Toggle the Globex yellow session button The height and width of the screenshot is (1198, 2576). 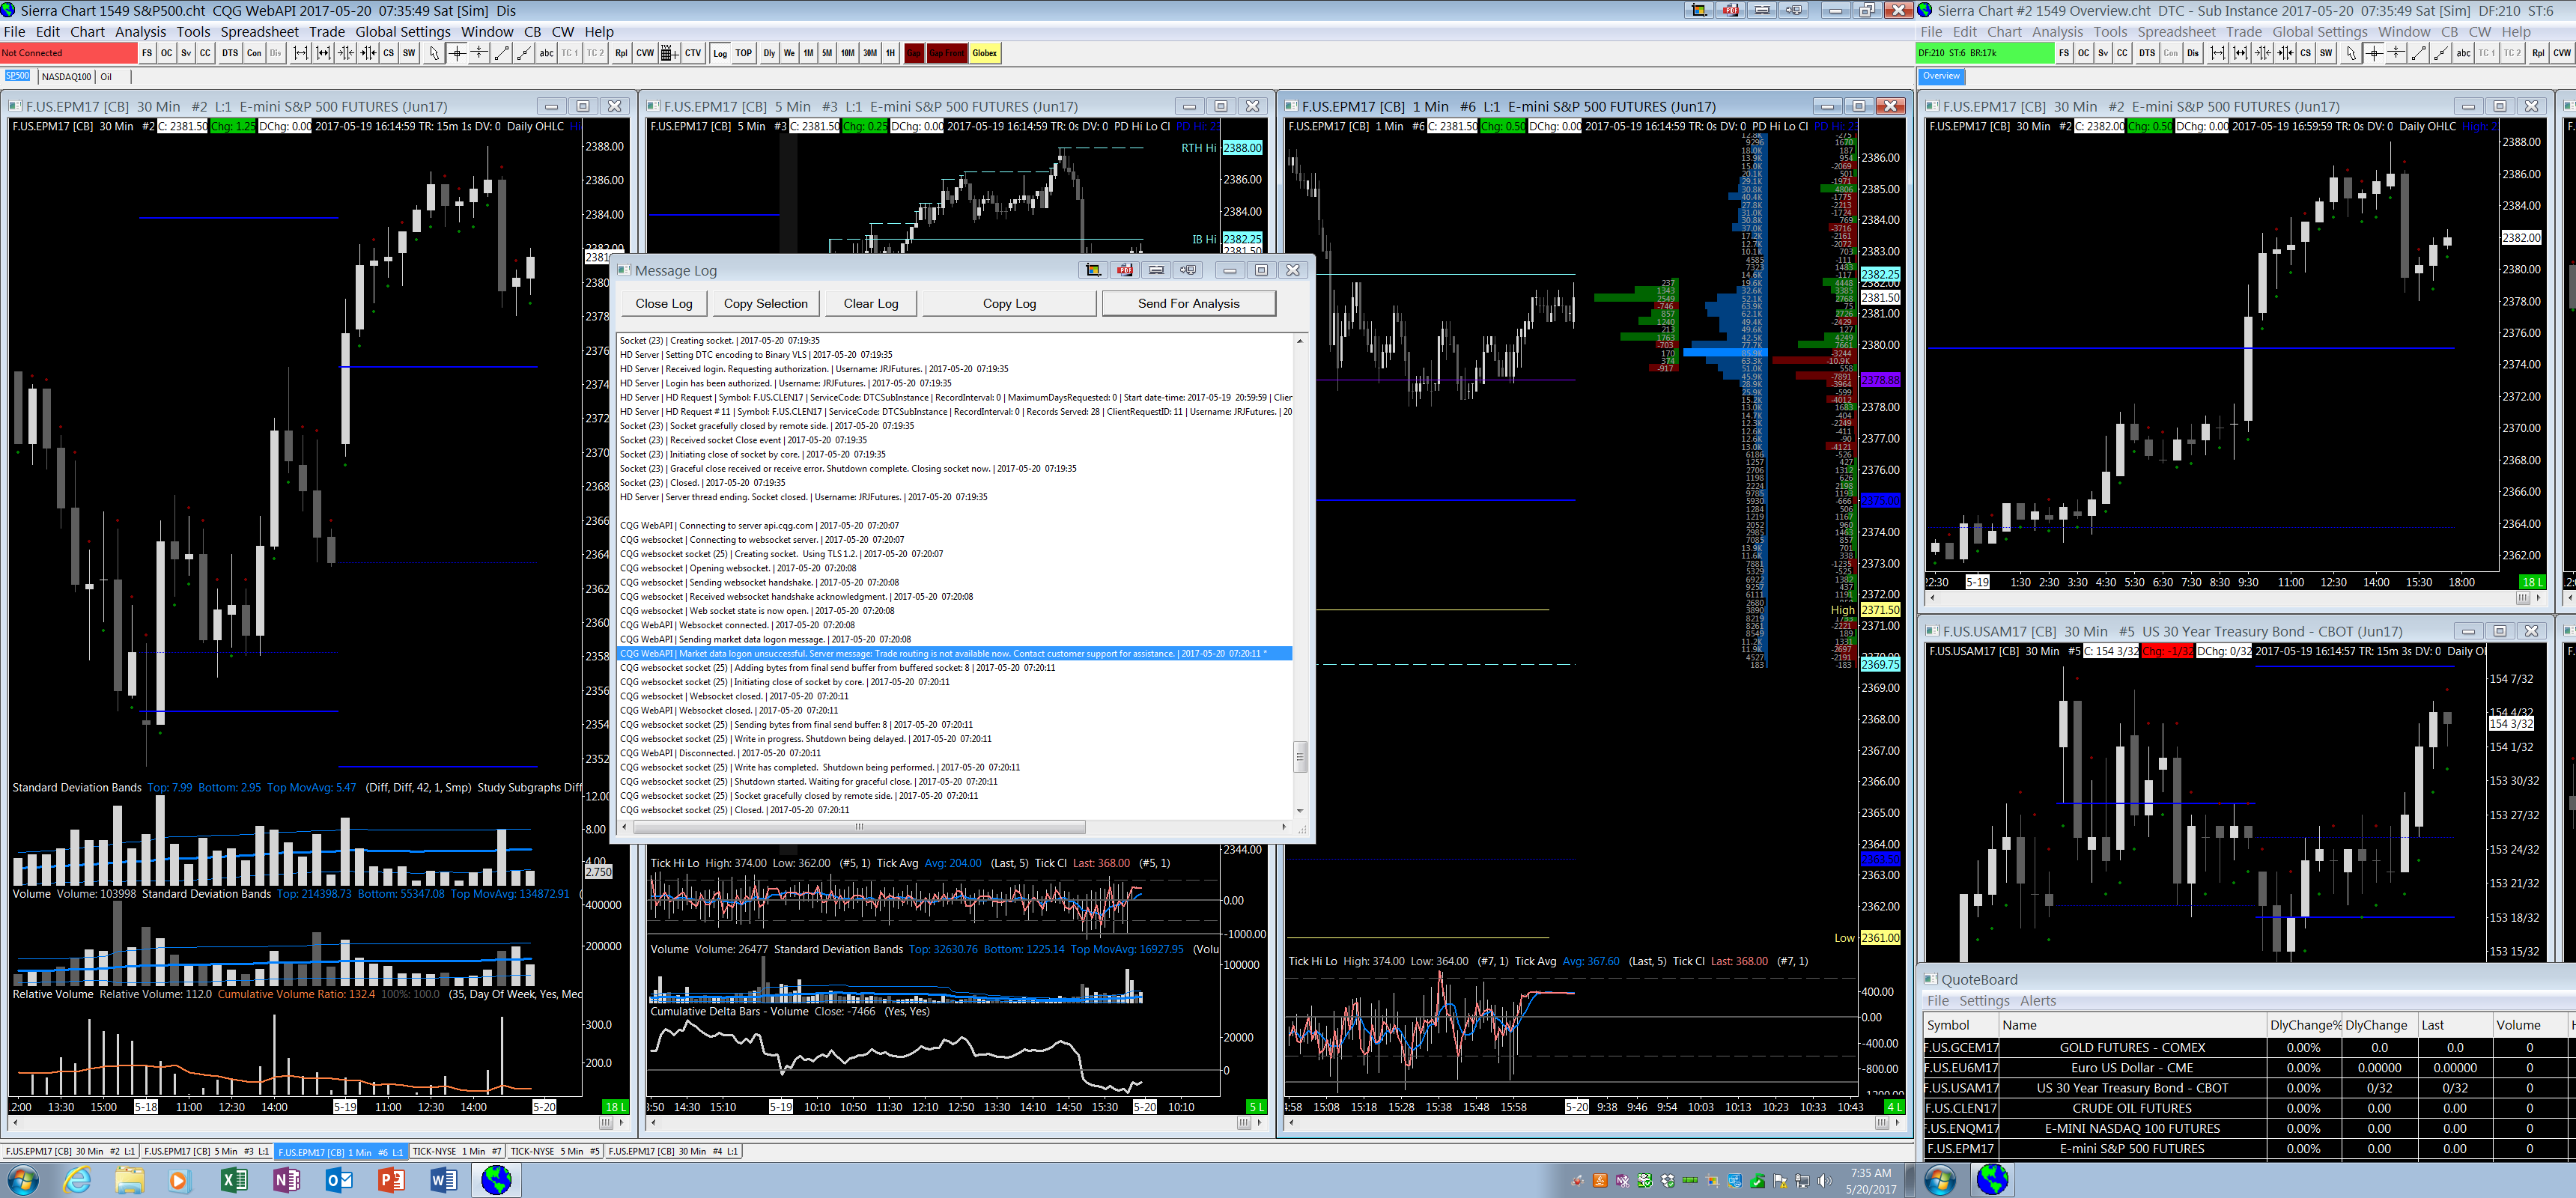[x=984, y=53]
